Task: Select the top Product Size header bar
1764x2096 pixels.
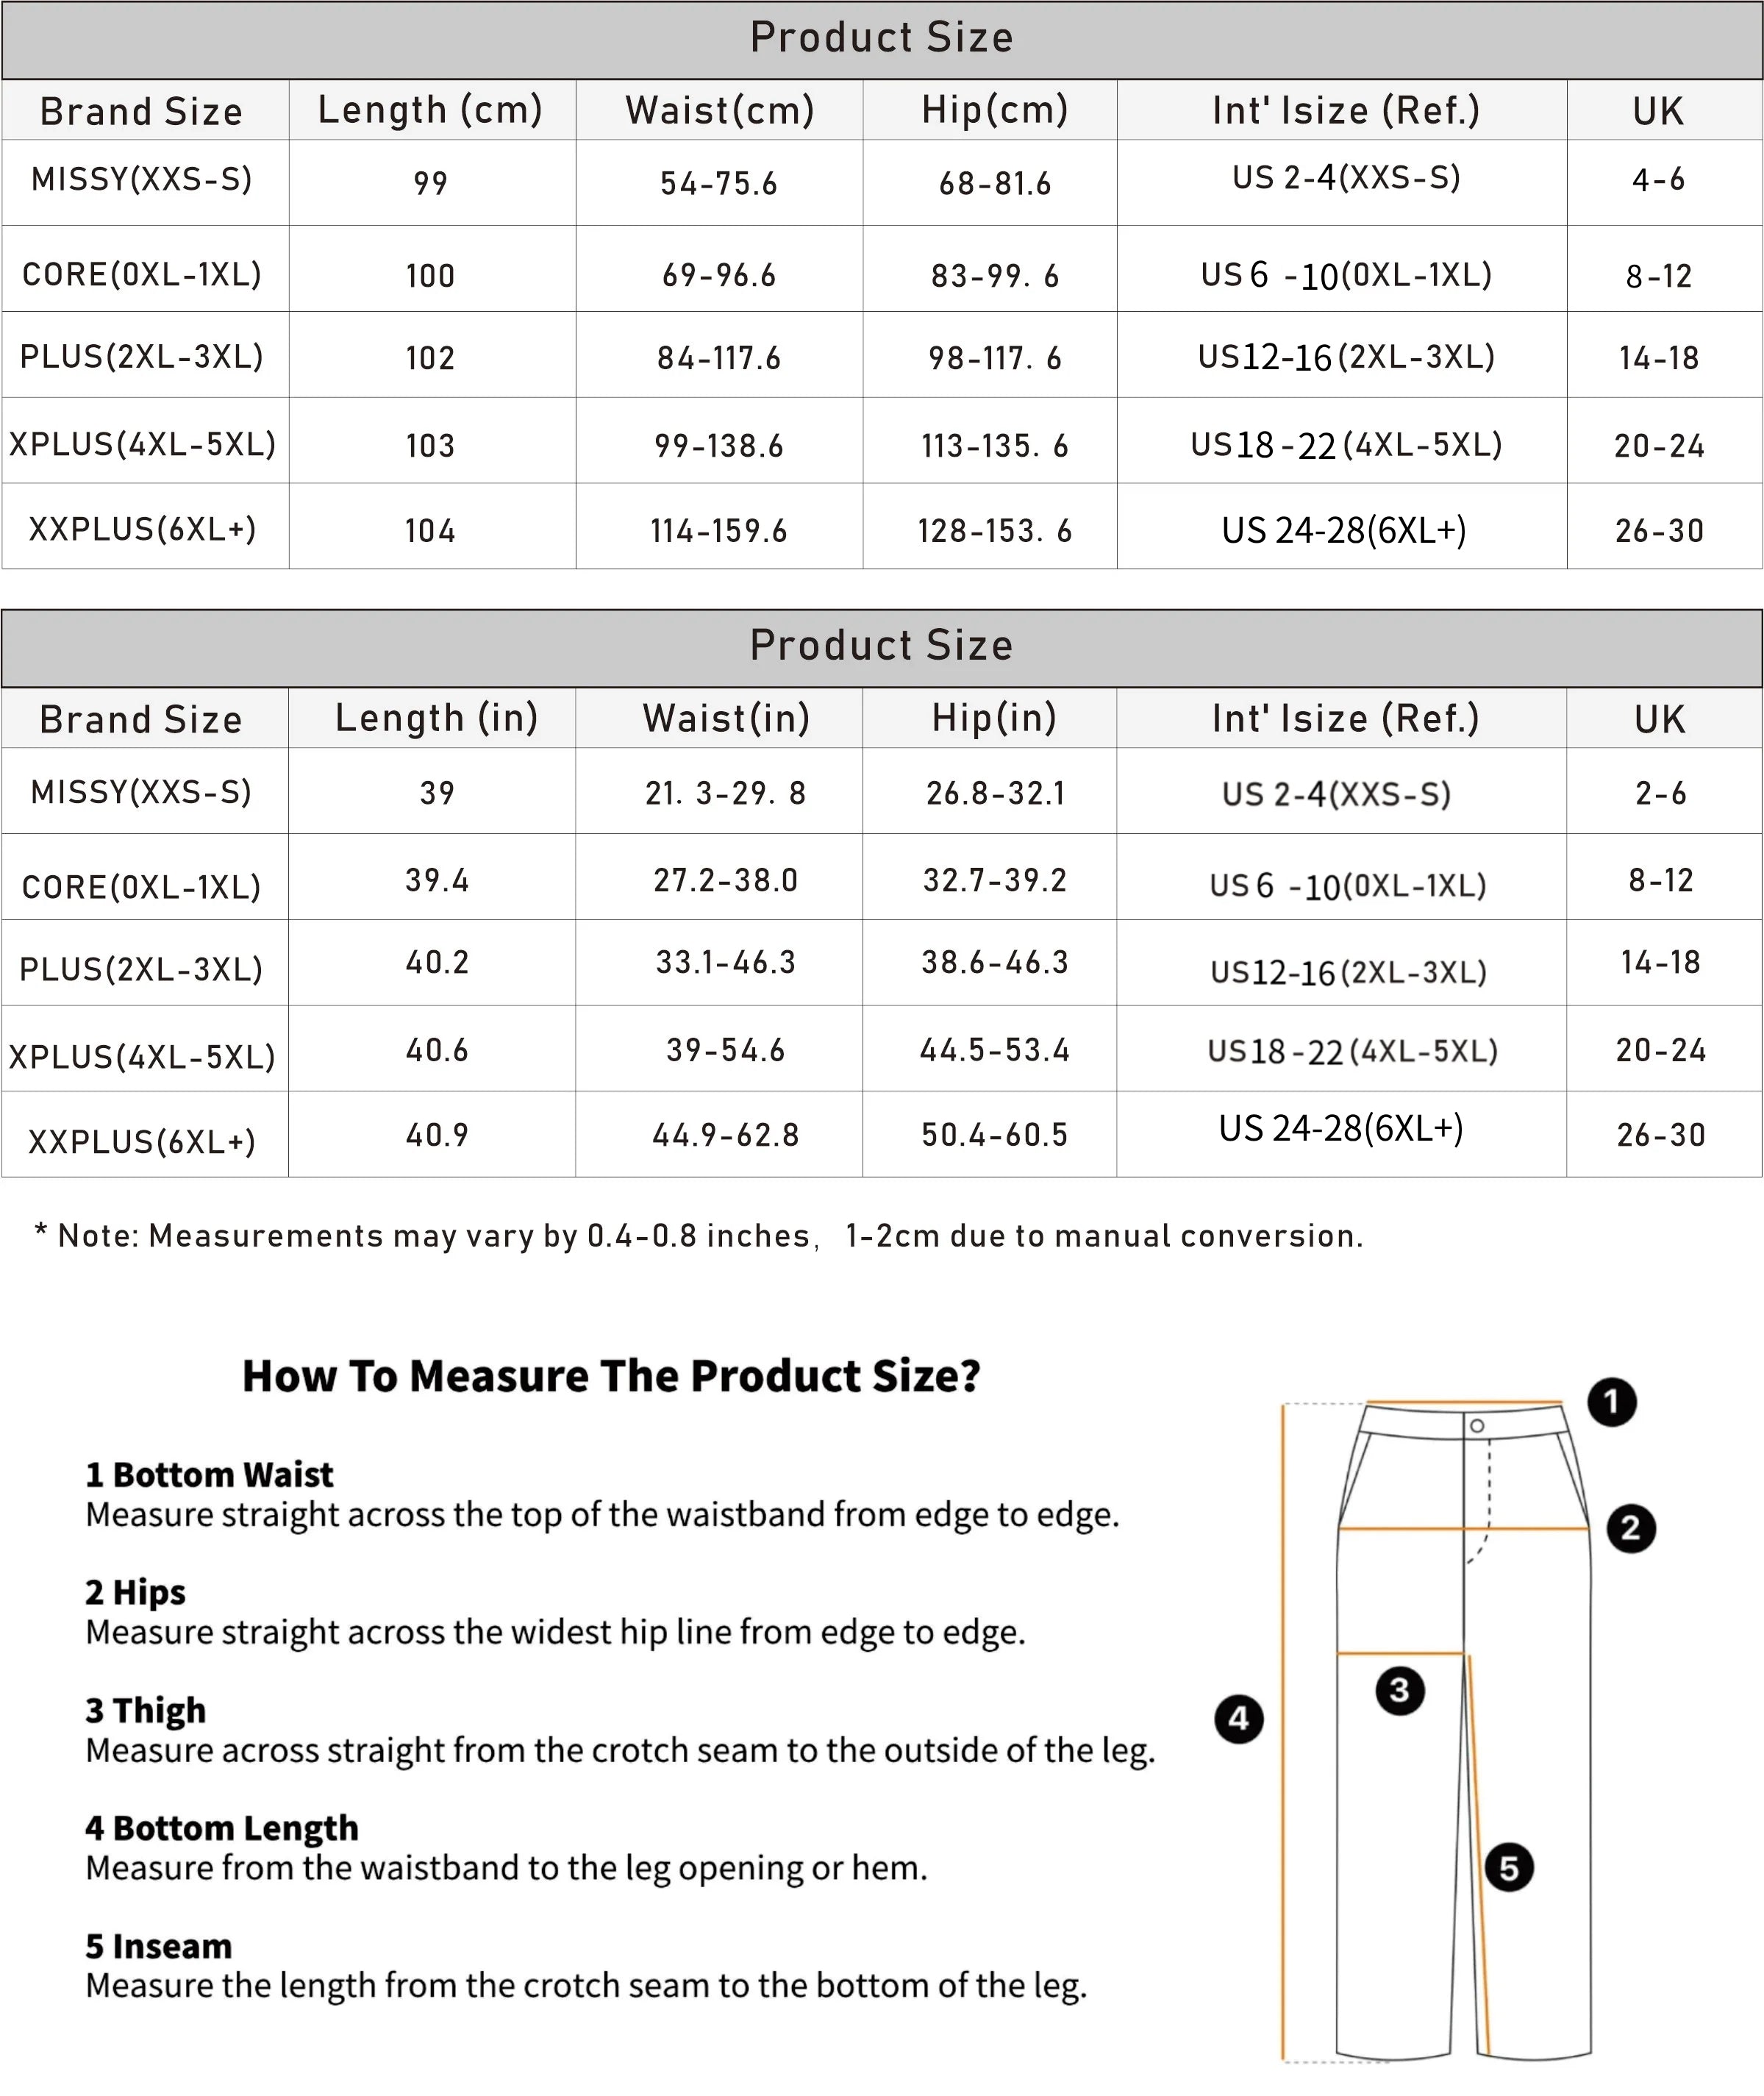Action: pyautogui.click(x=882, y=40)
